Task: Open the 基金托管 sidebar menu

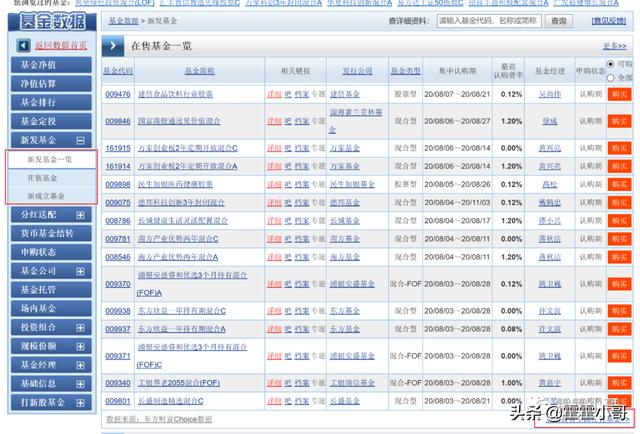Action: point(51,290)
